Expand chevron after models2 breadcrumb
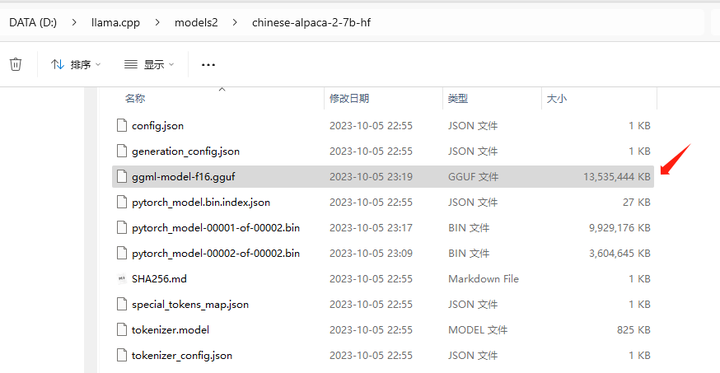 pos(235,22)
